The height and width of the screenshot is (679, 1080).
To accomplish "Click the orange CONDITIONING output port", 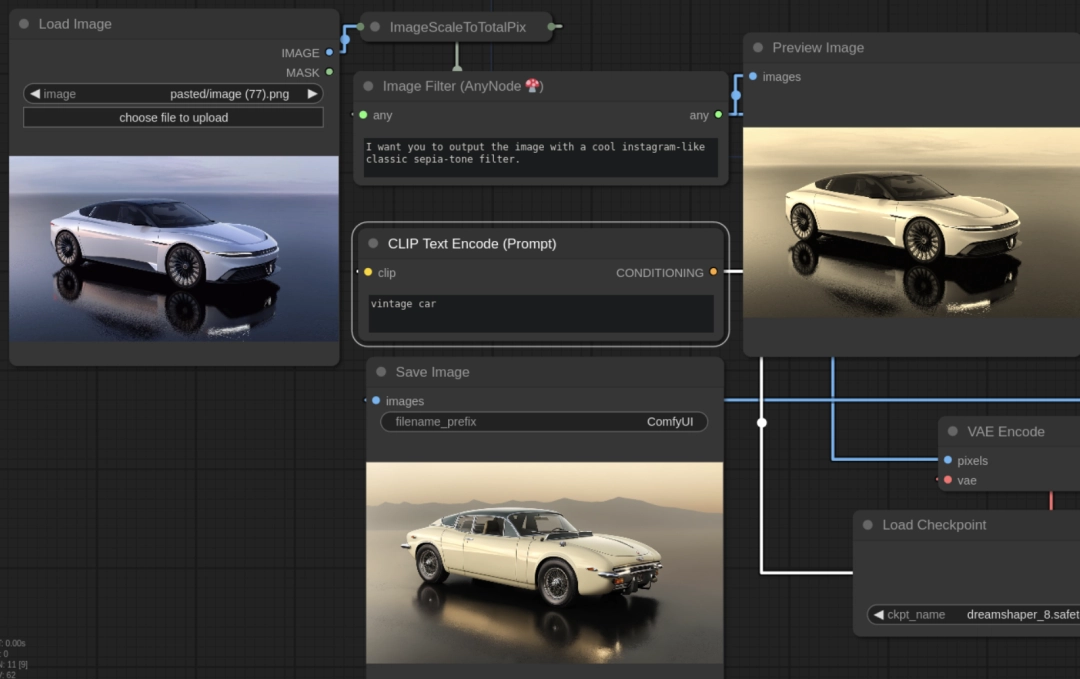I will coord(713,272).
